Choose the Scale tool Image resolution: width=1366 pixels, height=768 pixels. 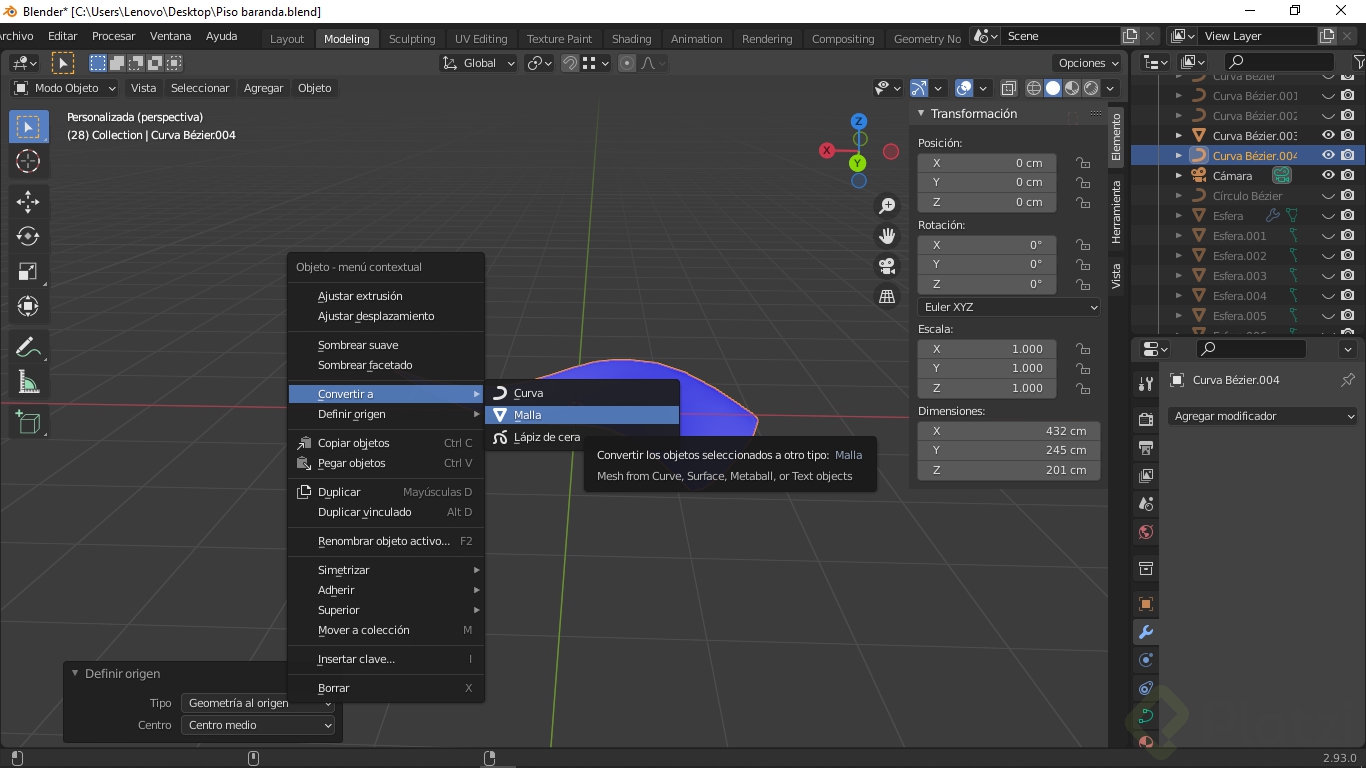[28, 271]
